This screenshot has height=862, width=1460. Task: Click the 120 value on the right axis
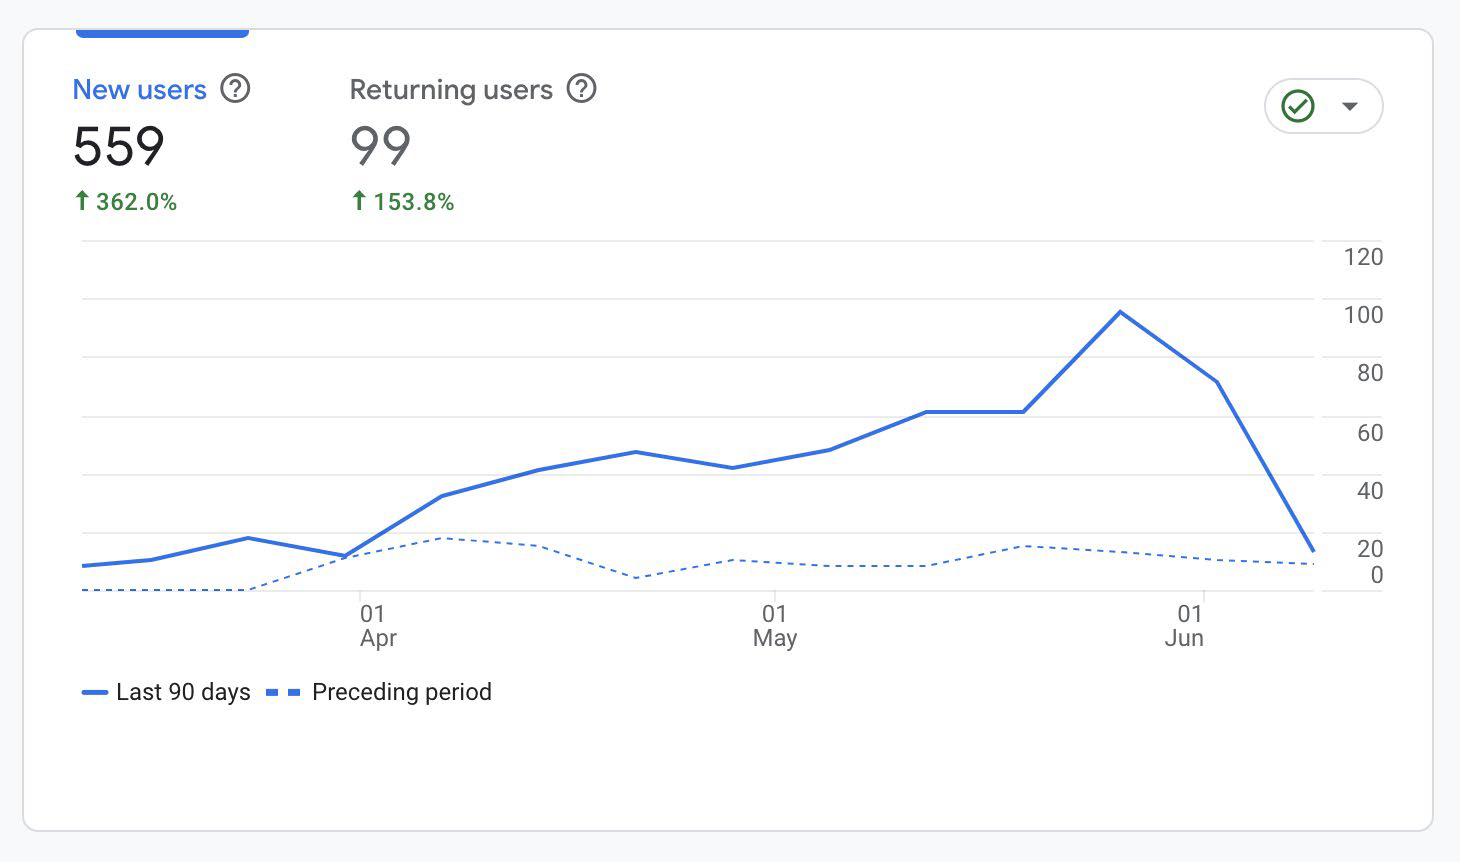pyautogui.click(x=1362, y=256)
